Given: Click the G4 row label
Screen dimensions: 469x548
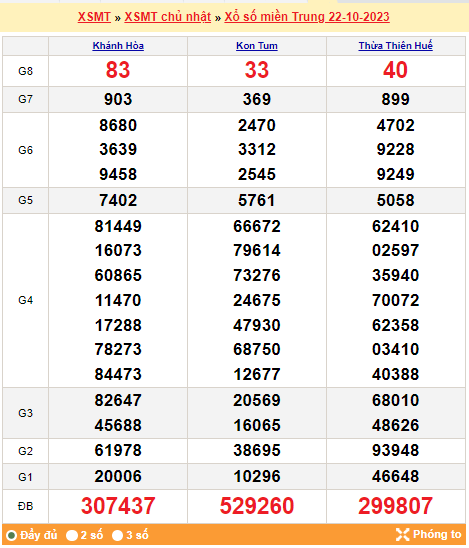Looking at the screenshot, I should click(26, 300).
